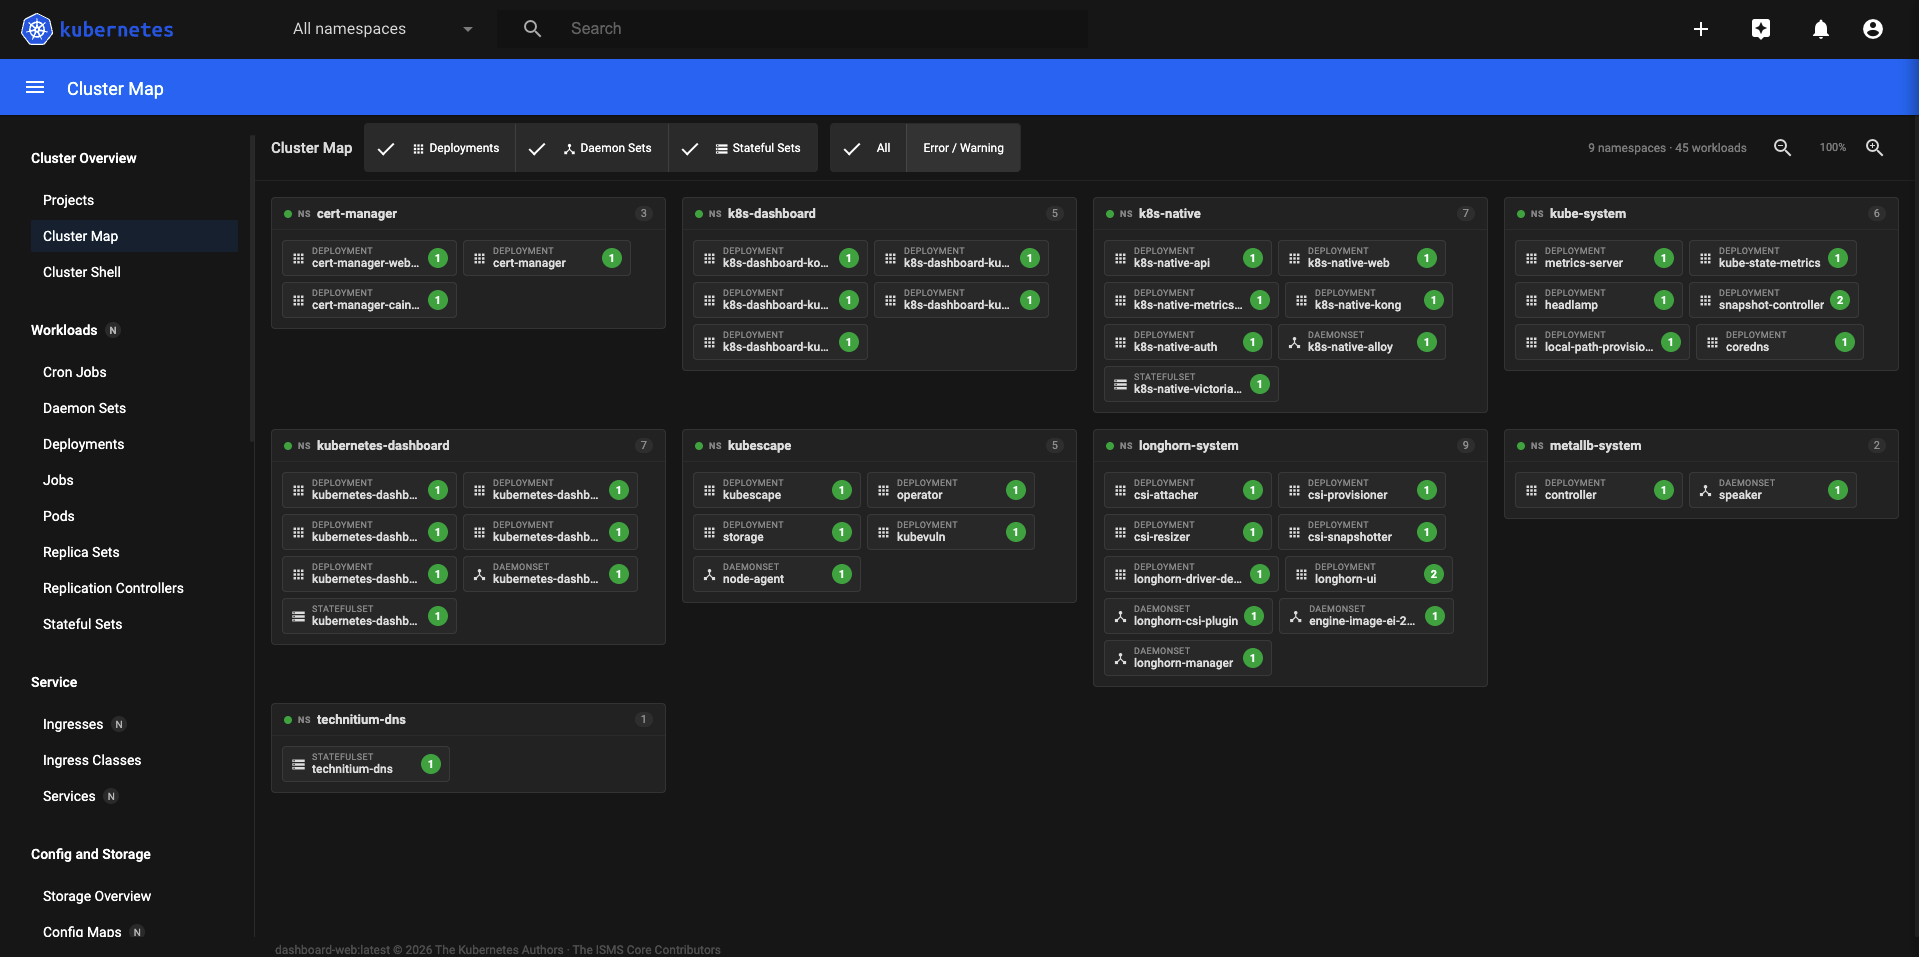The height and width of the screenshot is (957, 1919).
Task: Go to Cron Jobs
Action: click(75, 372)
